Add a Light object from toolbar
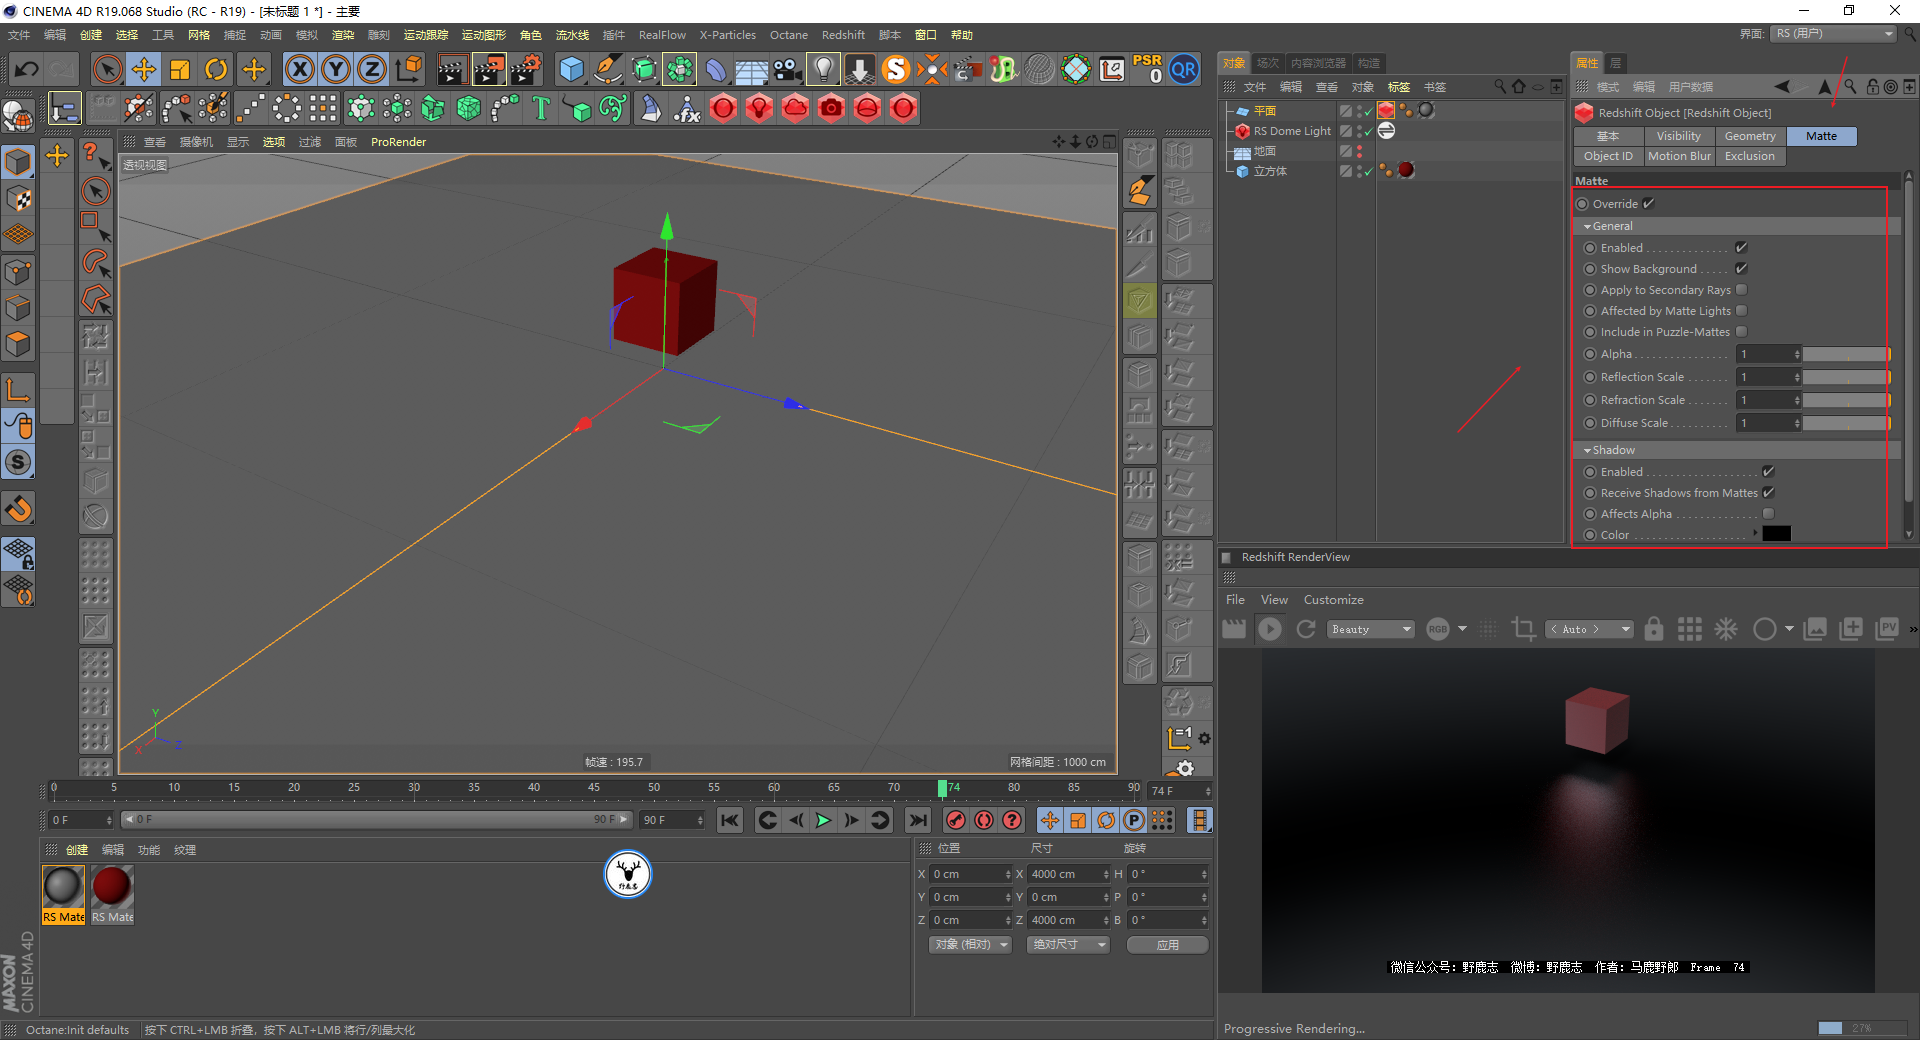This screenshot has width=1920, height=1040. point(823,69)
